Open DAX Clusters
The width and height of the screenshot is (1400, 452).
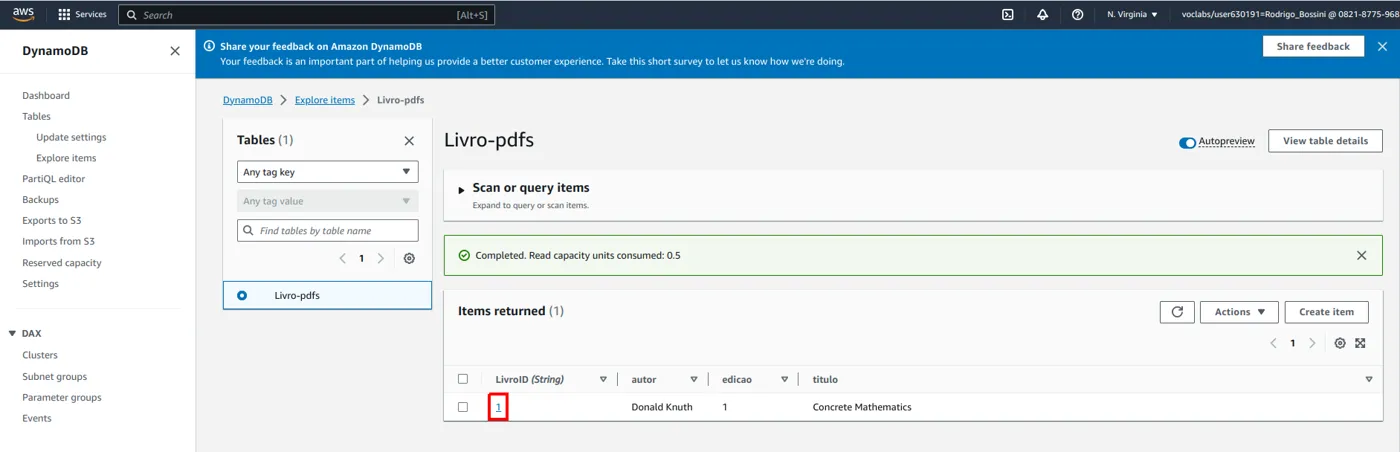tap(40, 355)
